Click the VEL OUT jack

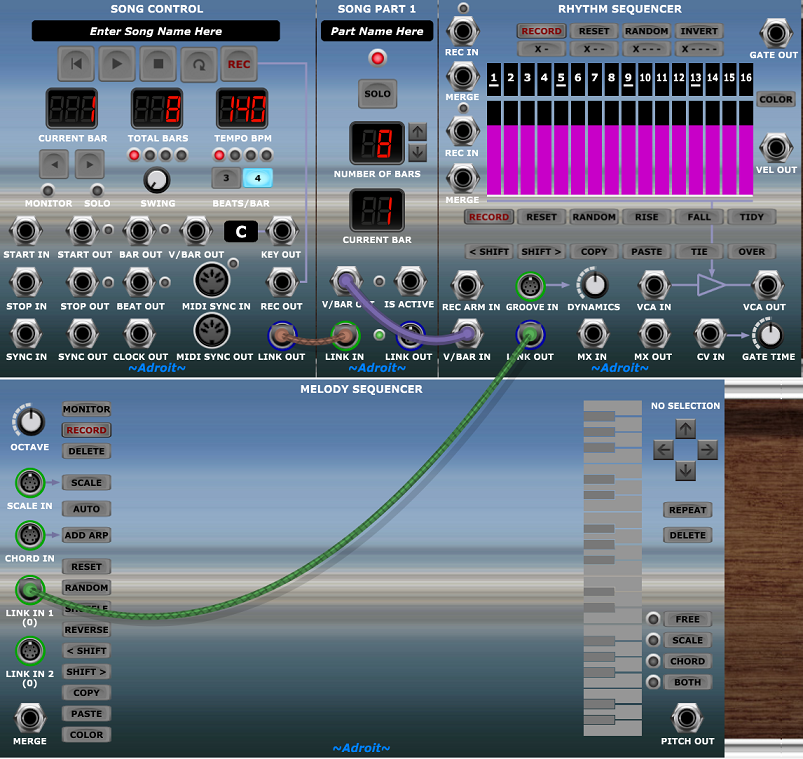pyautogui.click(x=776, y=148)
